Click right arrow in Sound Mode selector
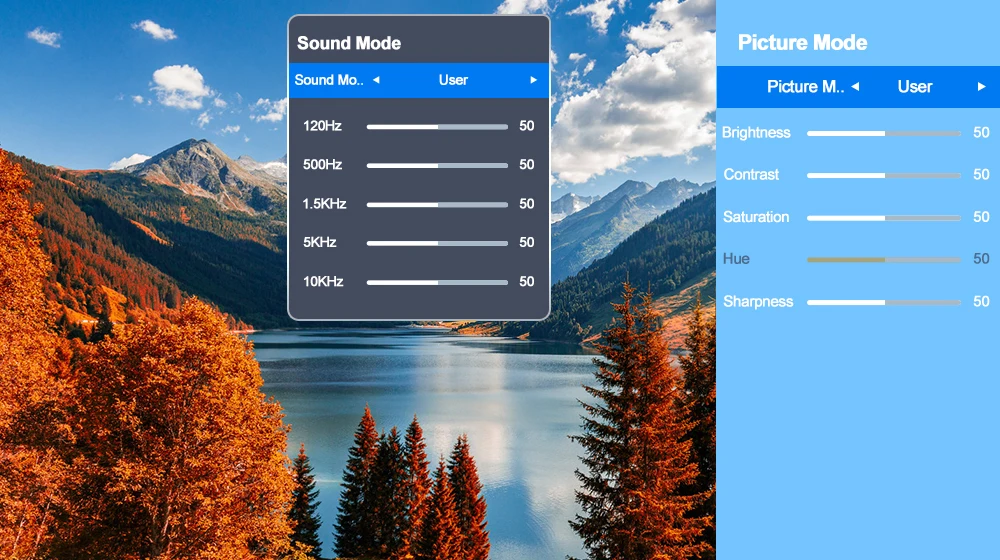 (534, 80)
